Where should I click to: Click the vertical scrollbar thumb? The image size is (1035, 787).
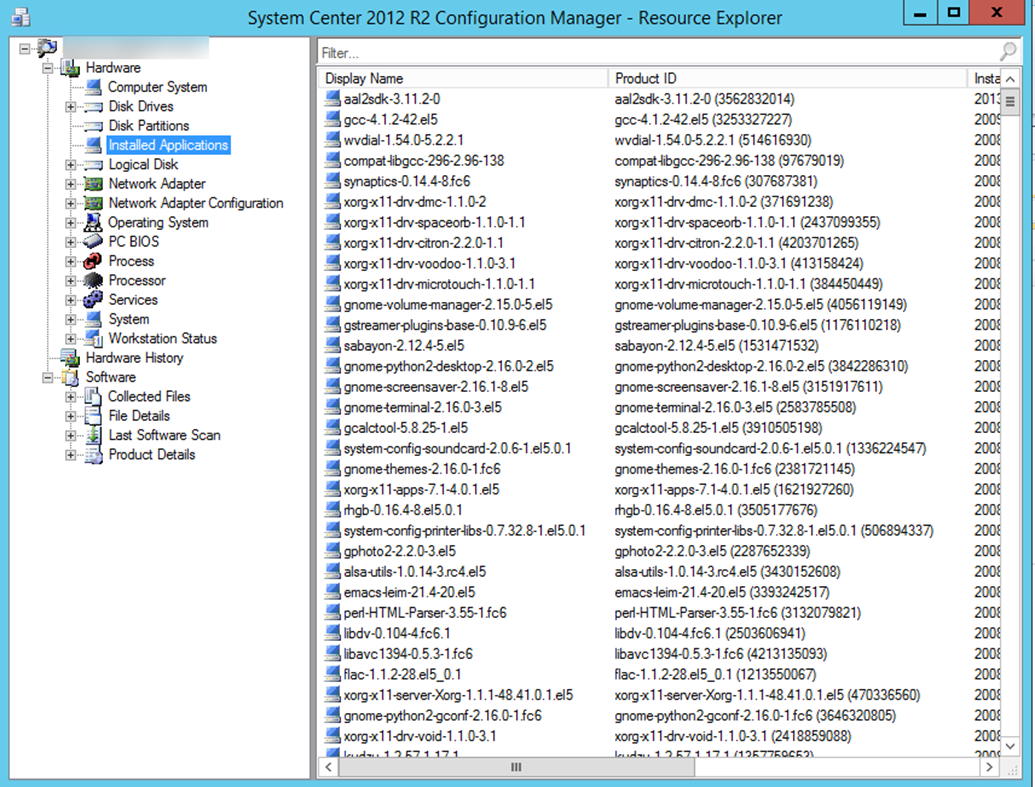click(1010, 102)
